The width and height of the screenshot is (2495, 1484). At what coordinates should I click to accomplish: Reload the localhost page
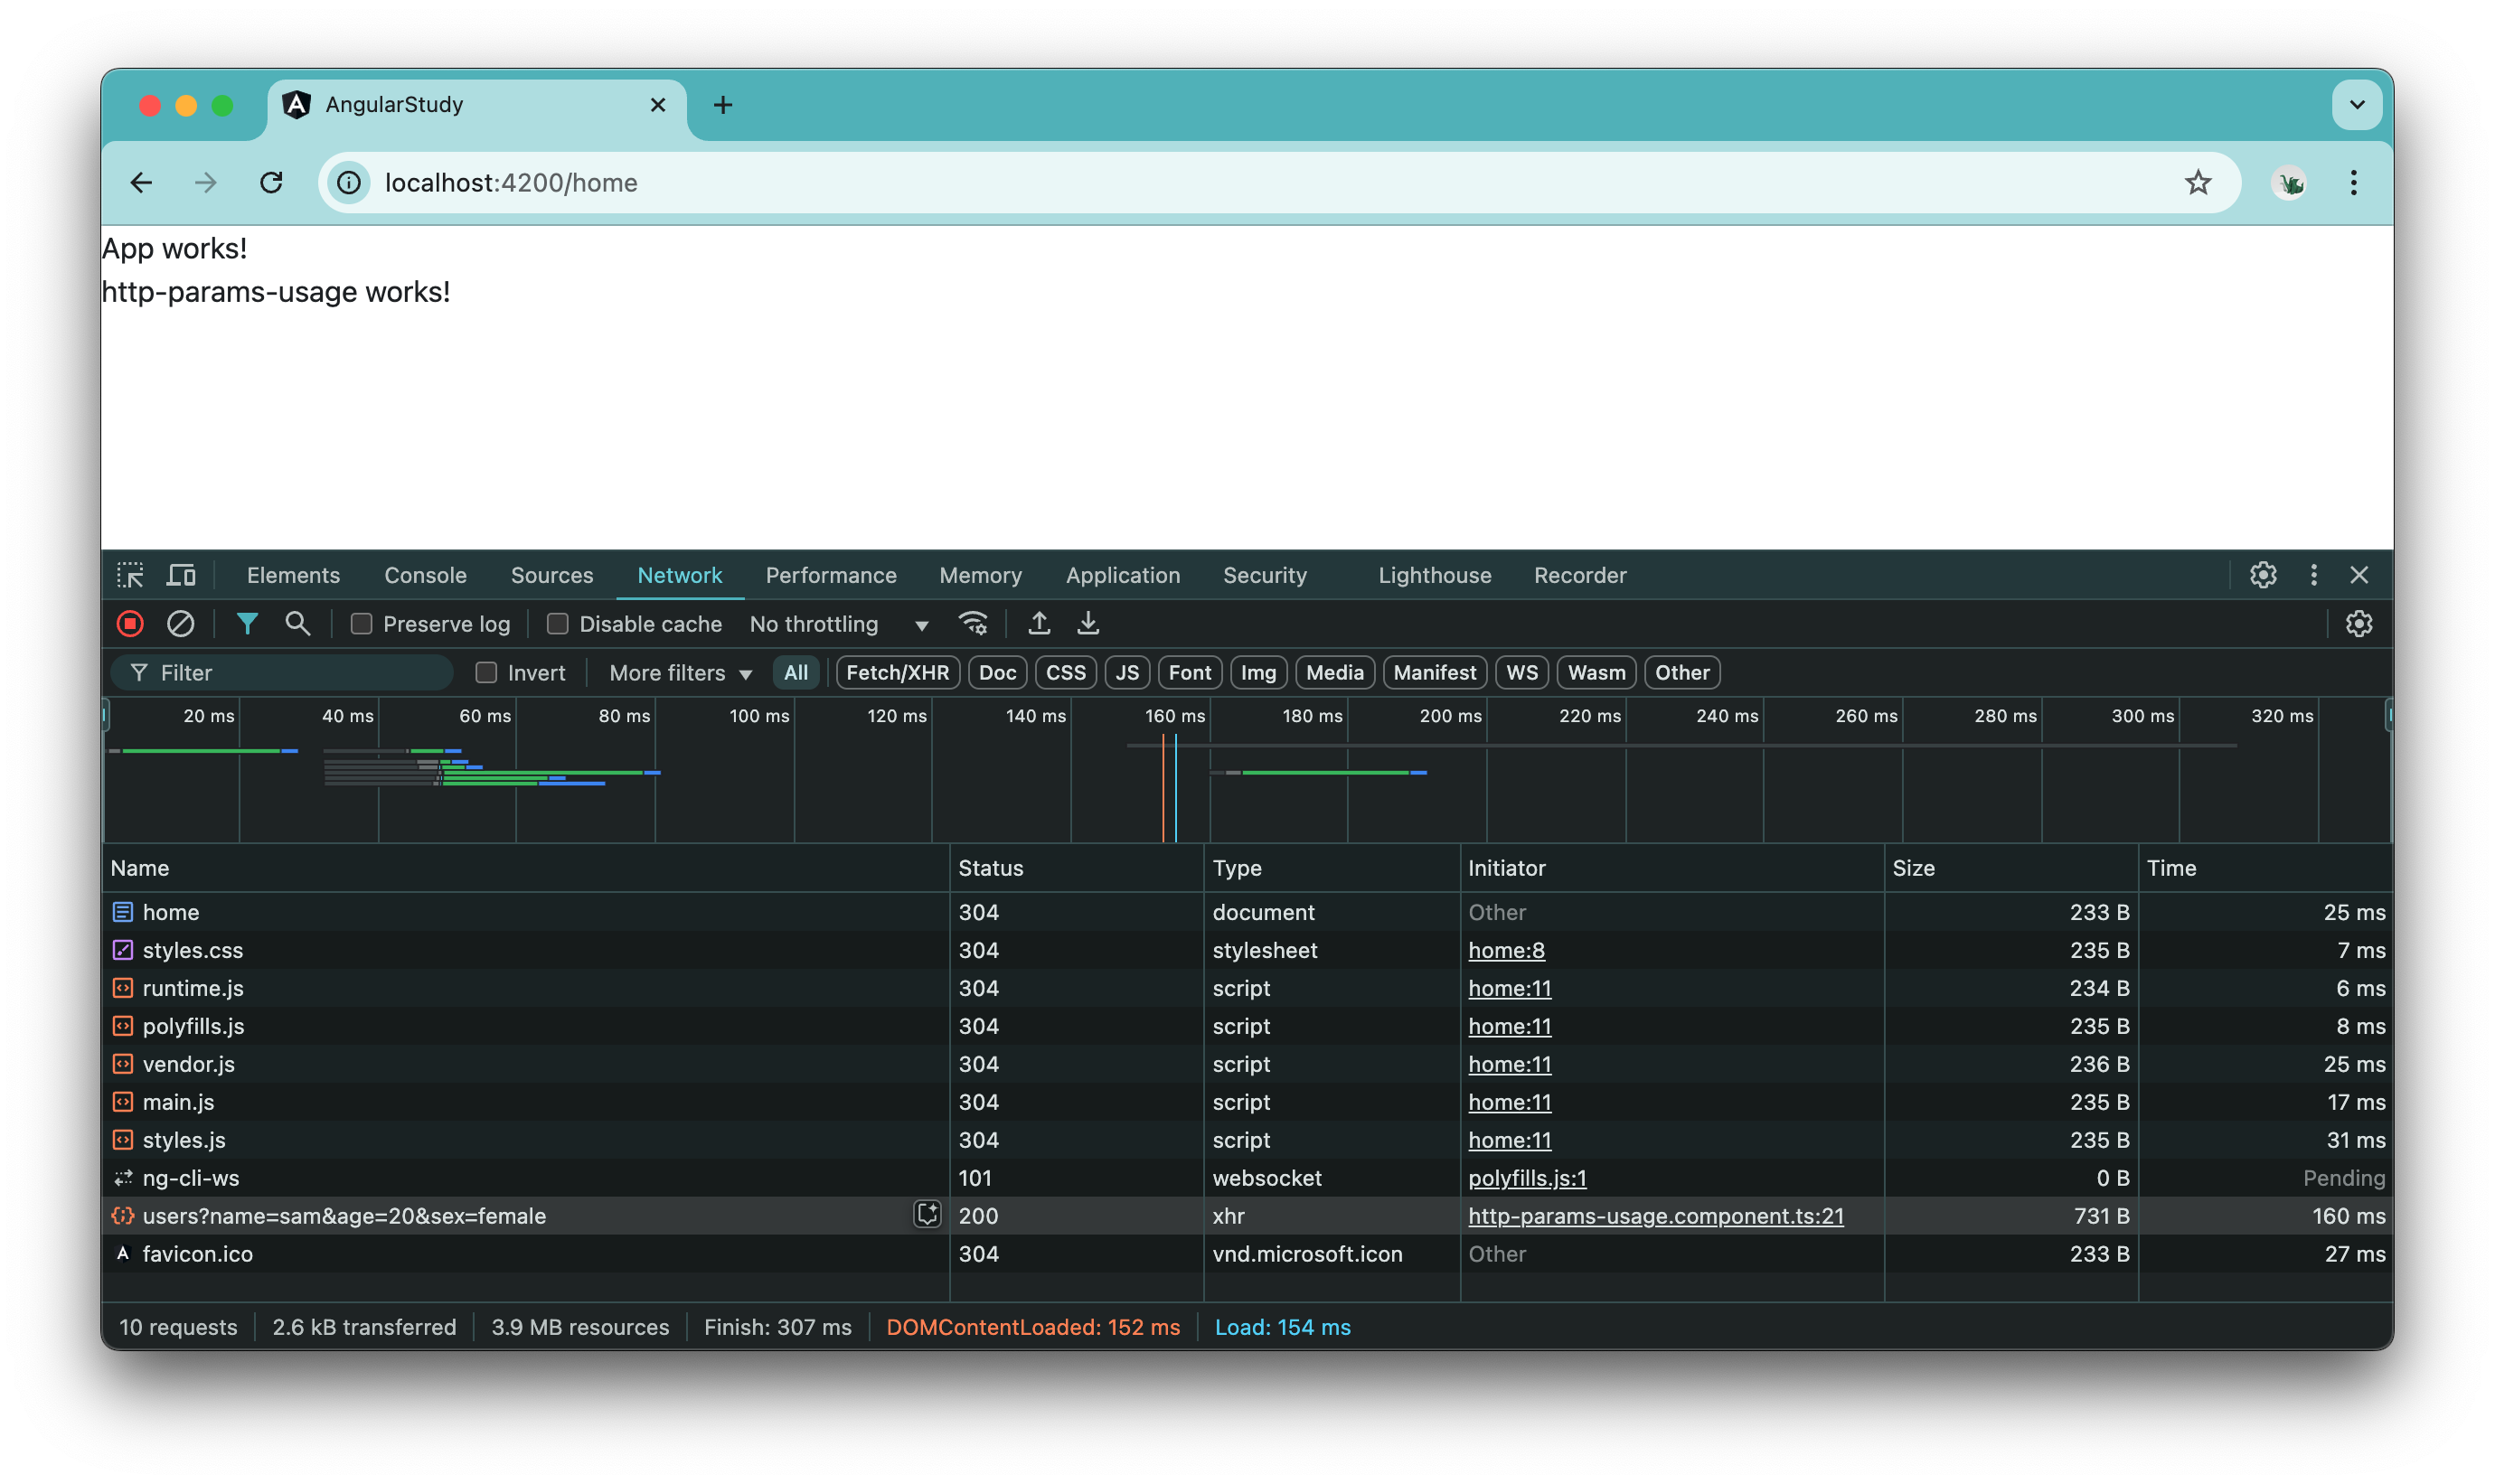click(271, 182)
